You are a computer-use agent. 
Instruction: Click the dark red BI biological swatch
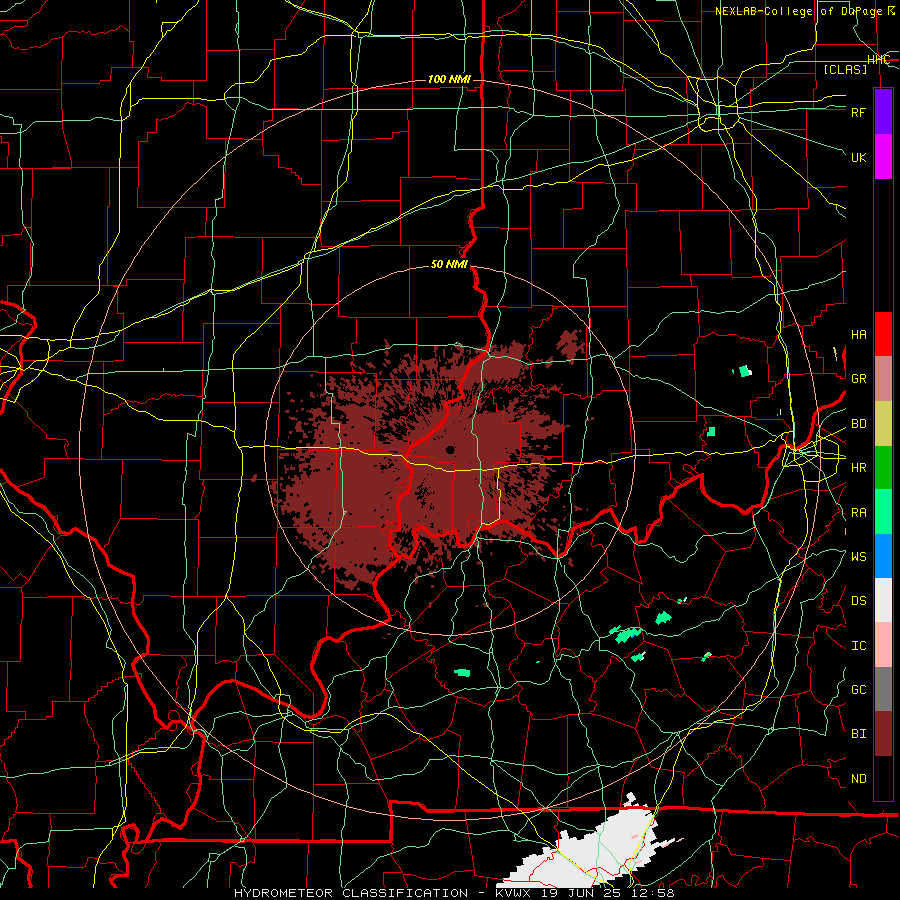click(883, 734)
